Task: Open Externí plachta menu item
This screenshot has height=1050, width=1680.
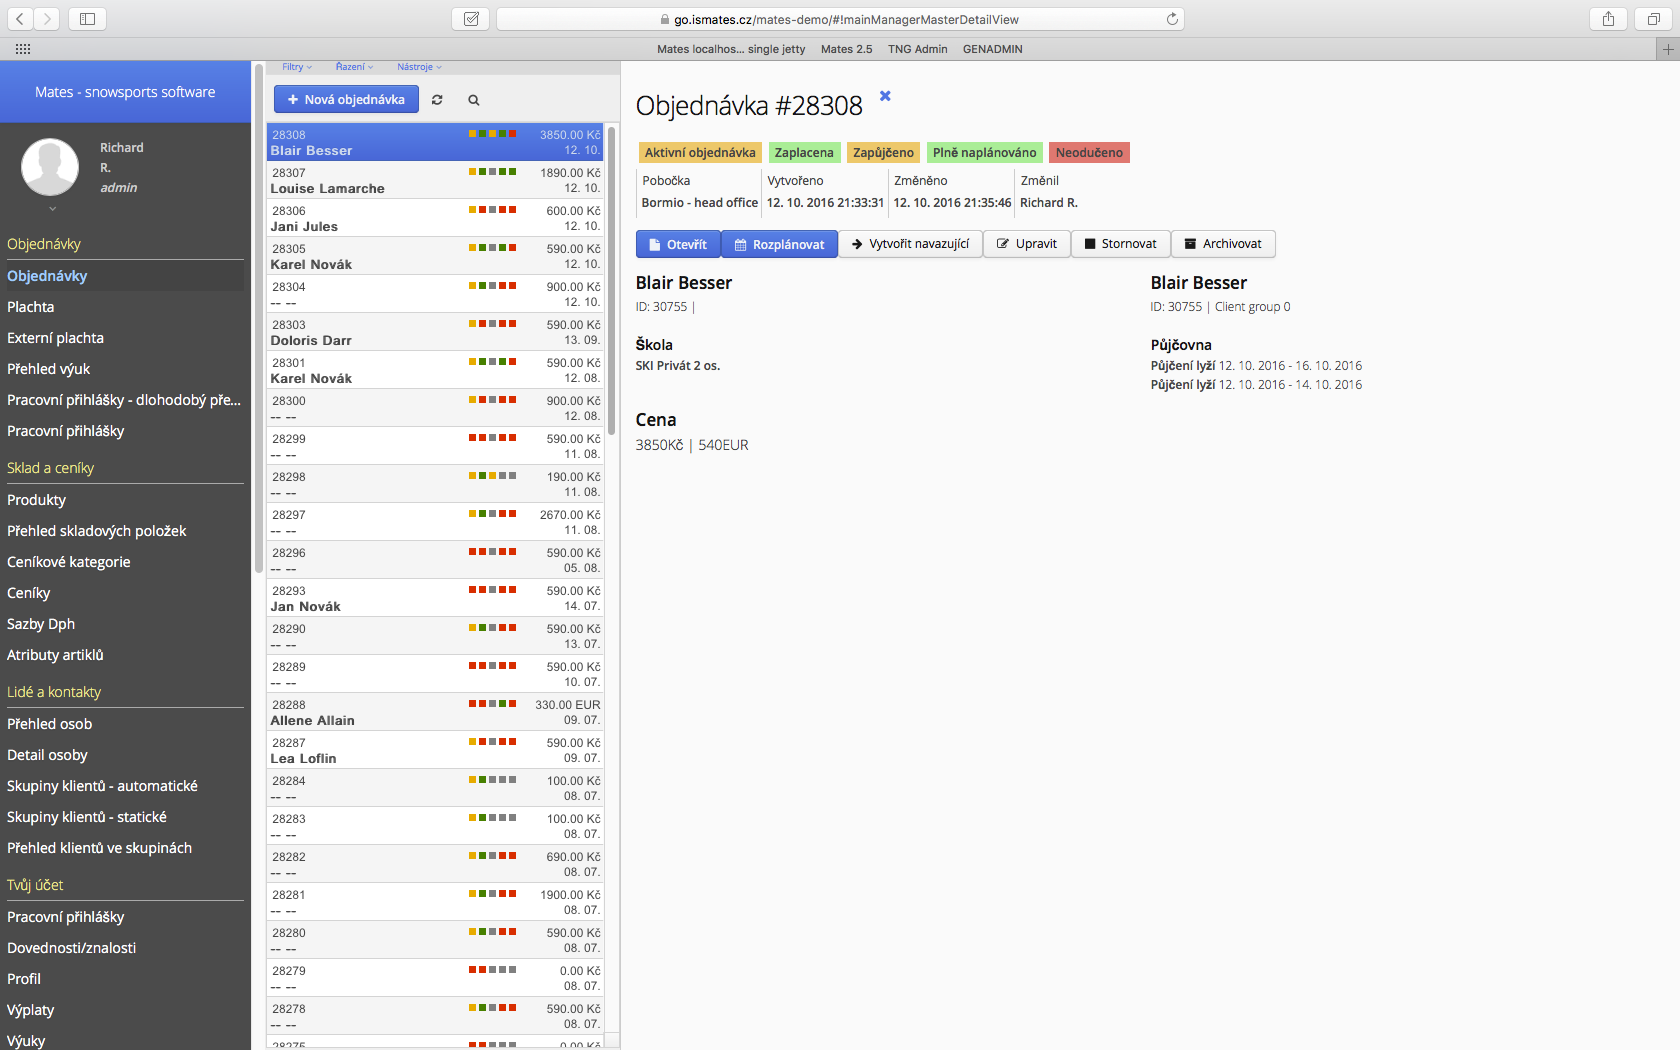Action: click(55, 338)
